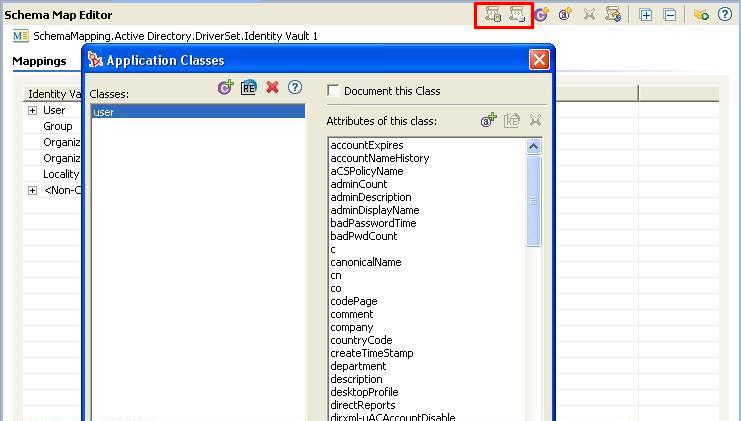
Task: Add a new class in the Classes toolbar
Action: 225,87
